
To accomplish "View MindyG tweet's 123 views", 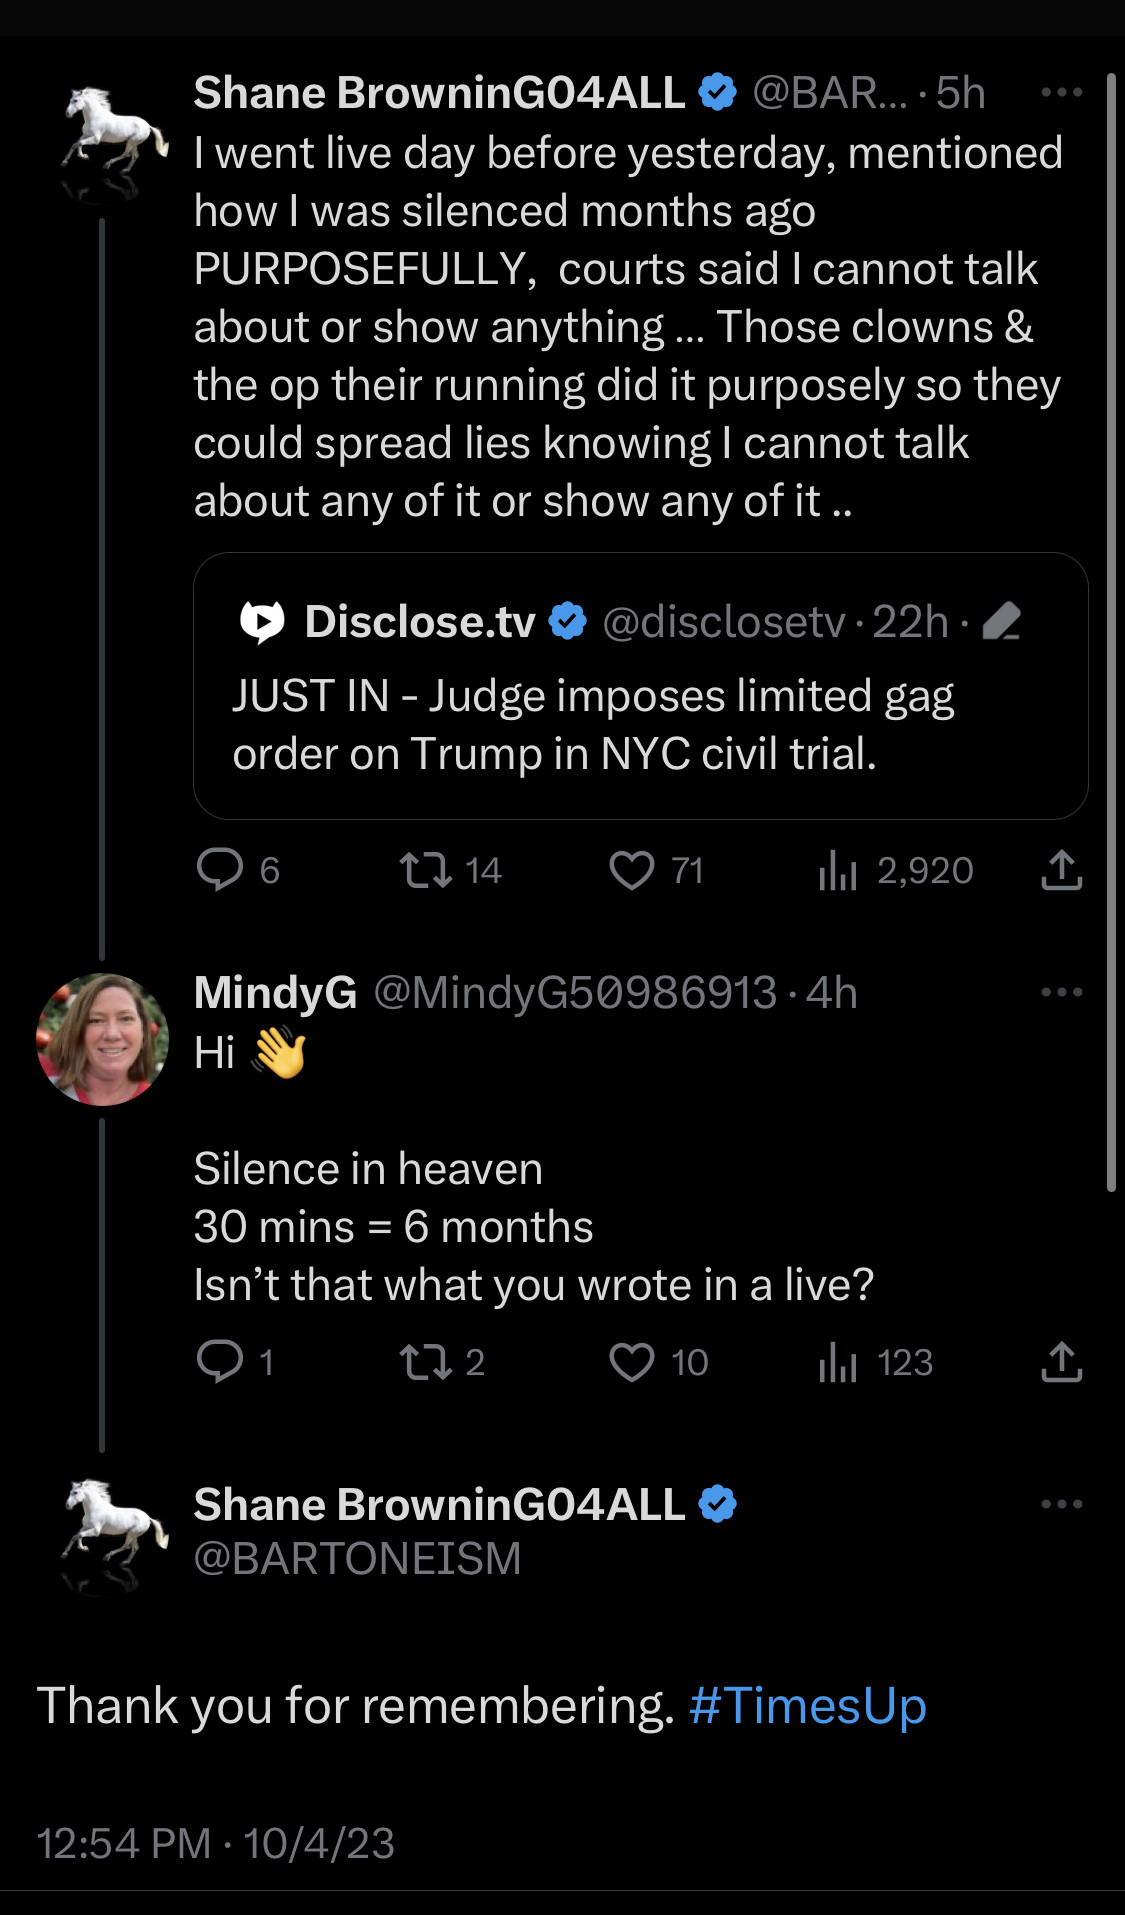I will tap(838, 1362).
